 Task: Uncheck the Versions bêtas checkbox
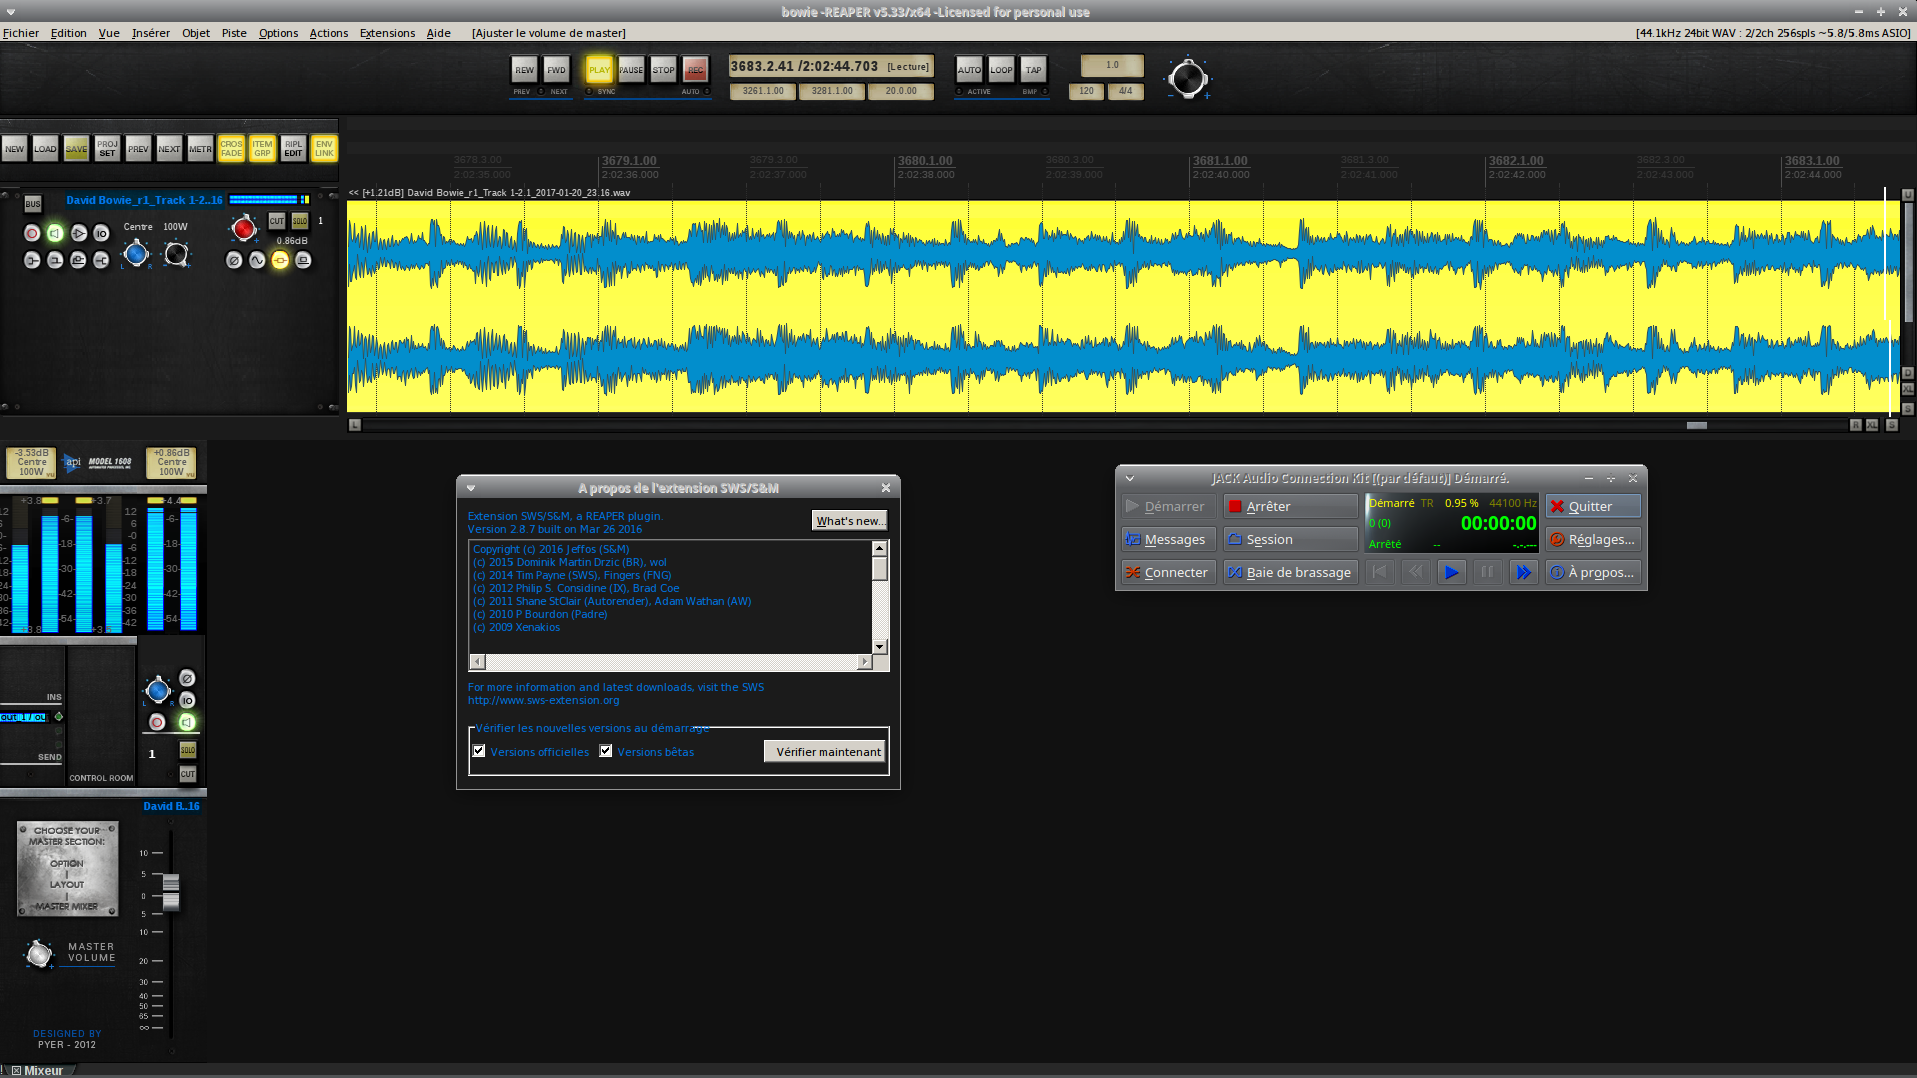pyautogui.click(x=606, y=751)
